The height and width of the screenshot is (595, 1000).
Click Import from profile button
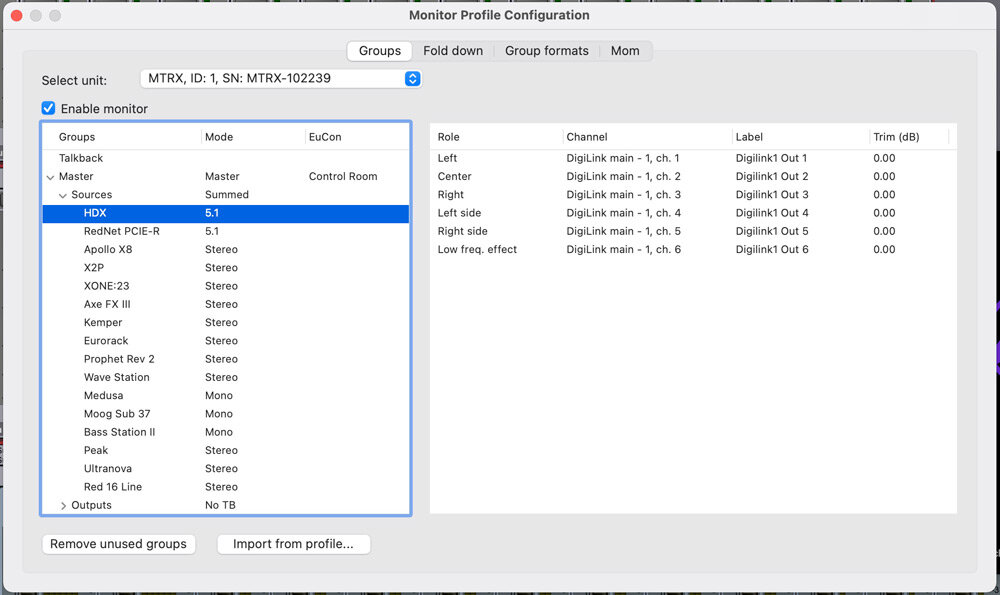tap(293, 544)
